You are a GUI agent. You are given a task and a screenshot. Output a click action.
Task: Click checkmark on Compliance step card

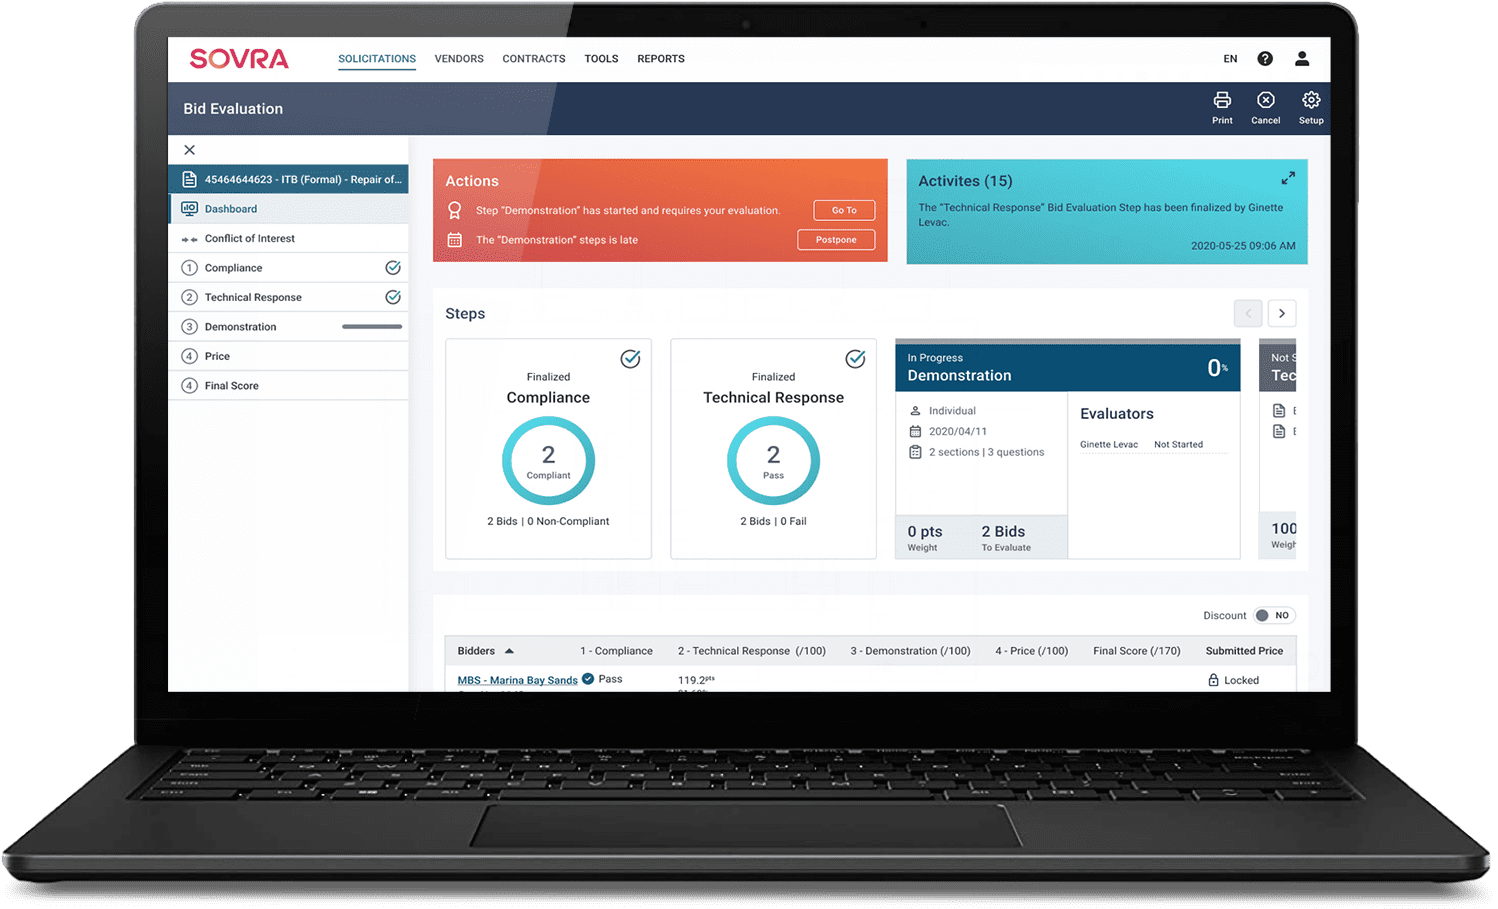pyautogui.click(x=631, y=359)
